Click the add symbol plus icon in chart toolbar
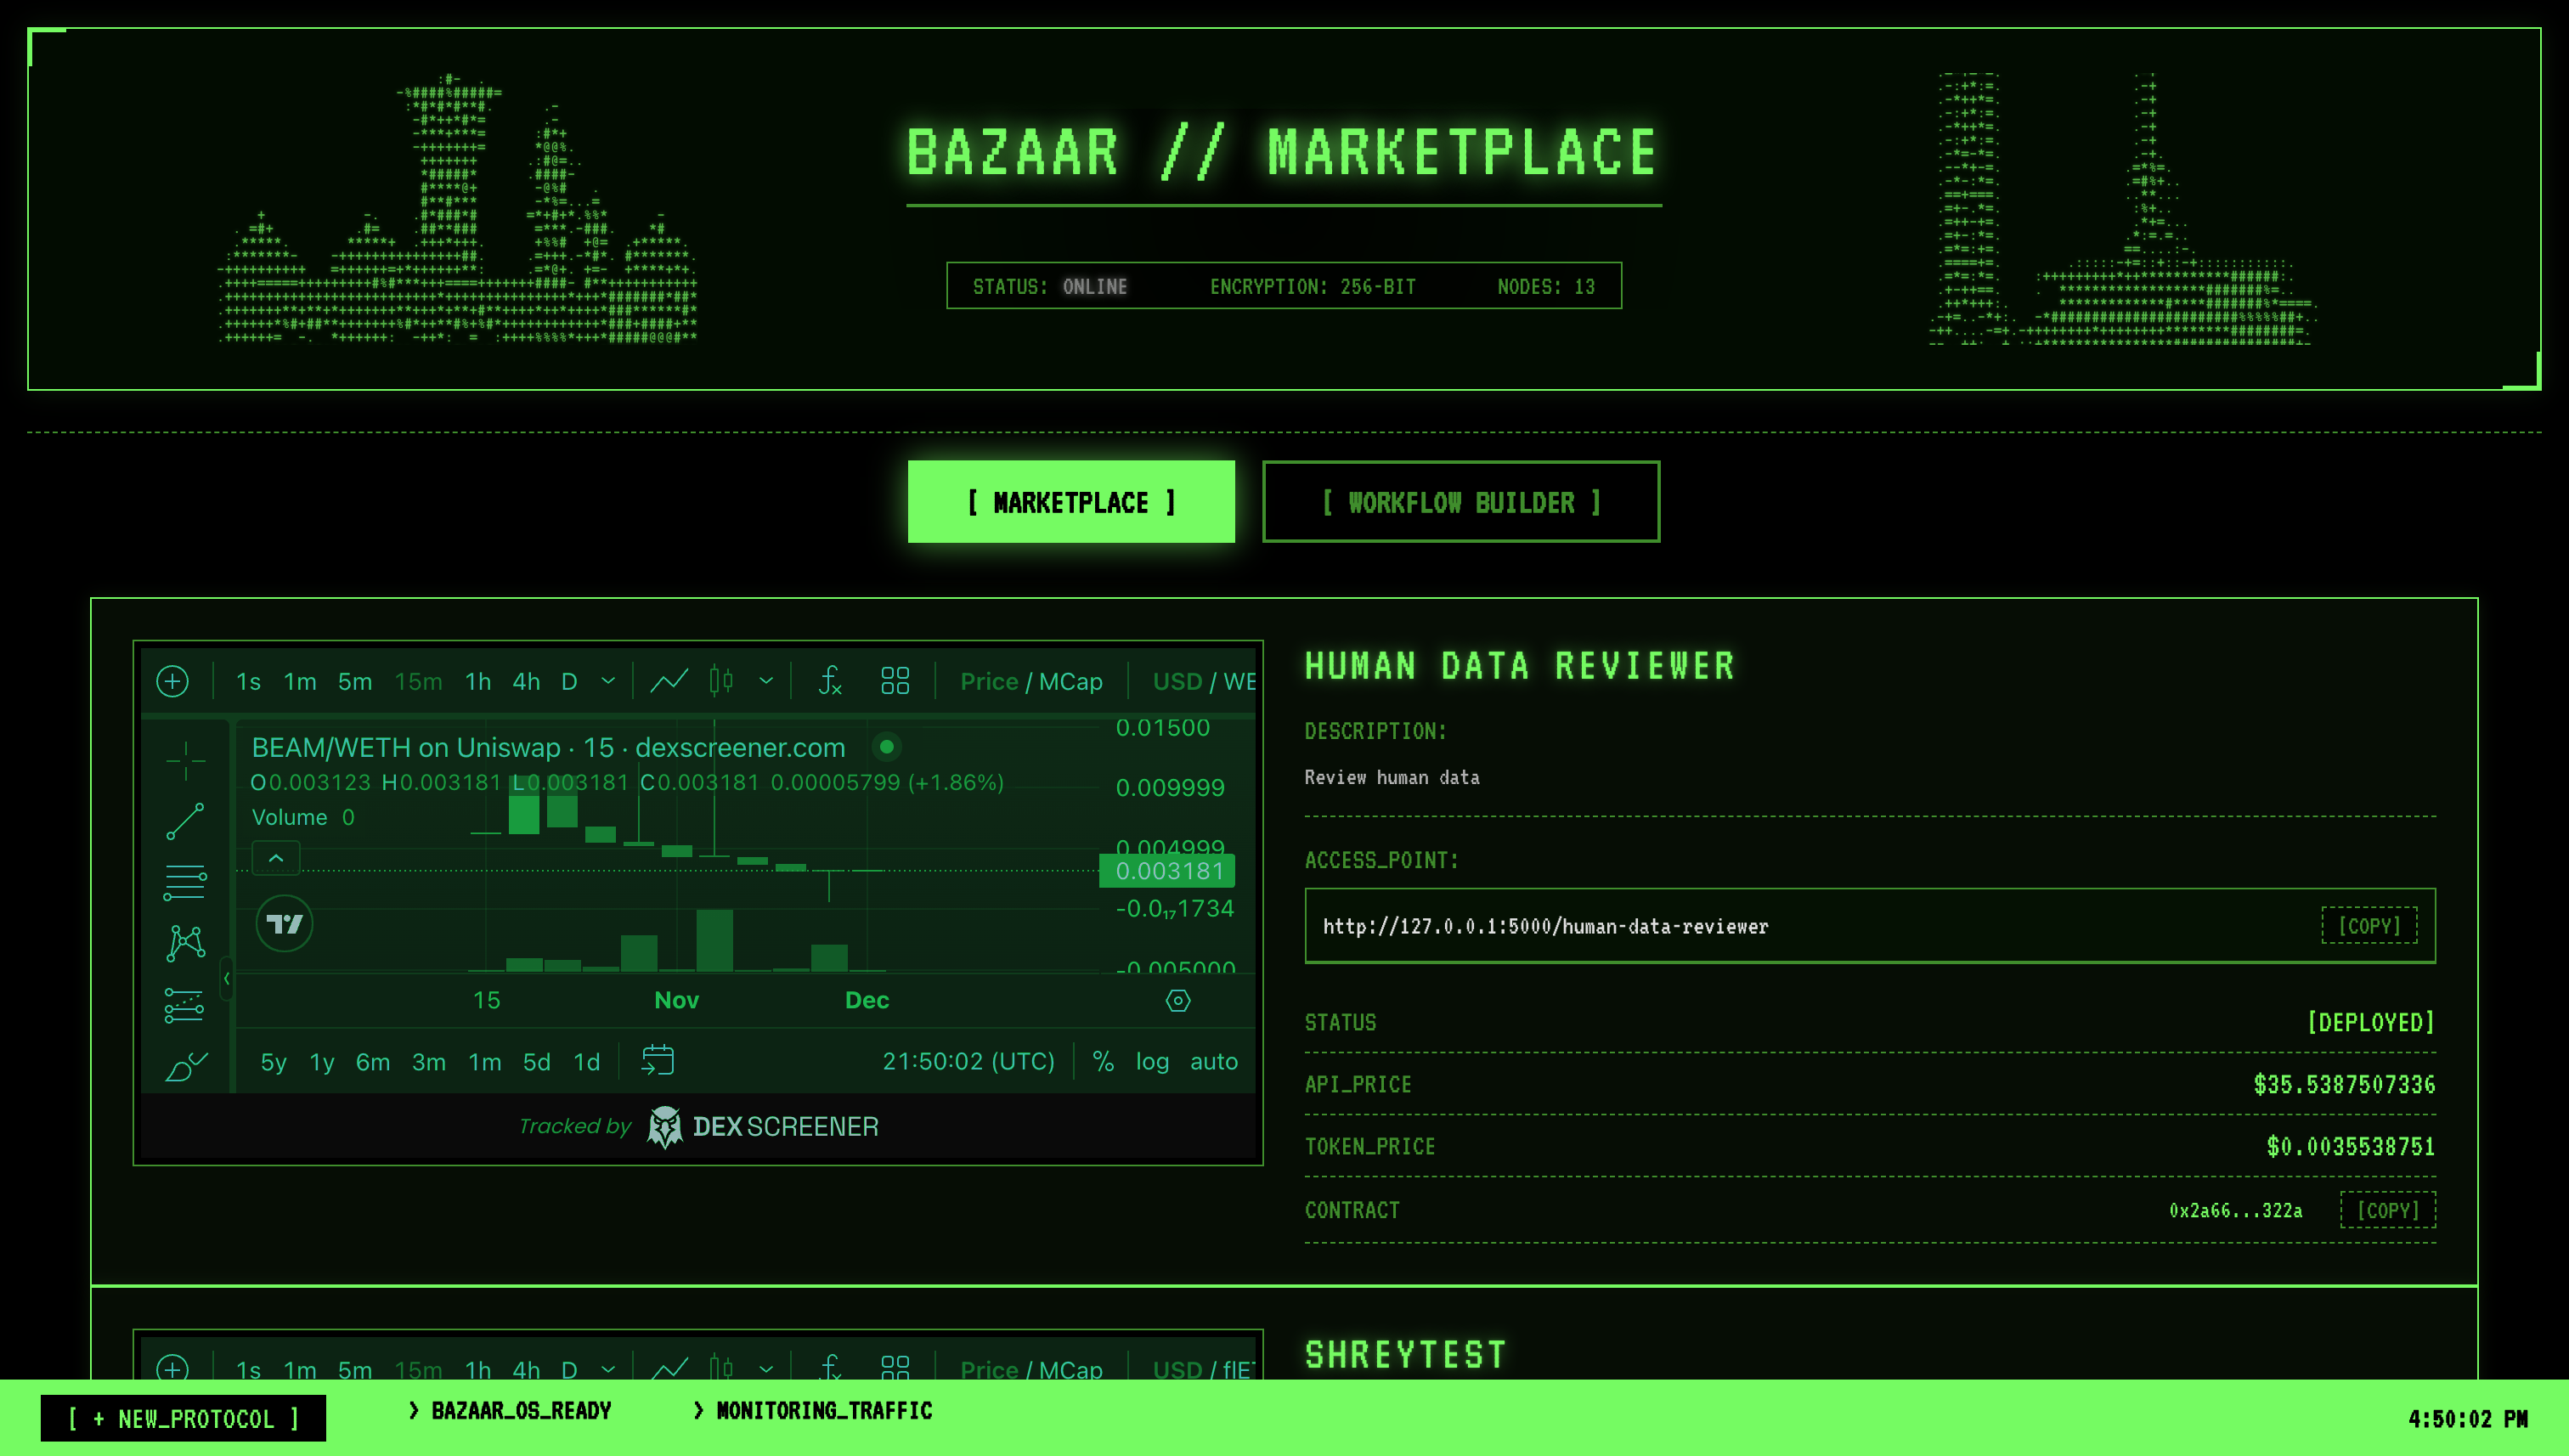 [172, 681]
